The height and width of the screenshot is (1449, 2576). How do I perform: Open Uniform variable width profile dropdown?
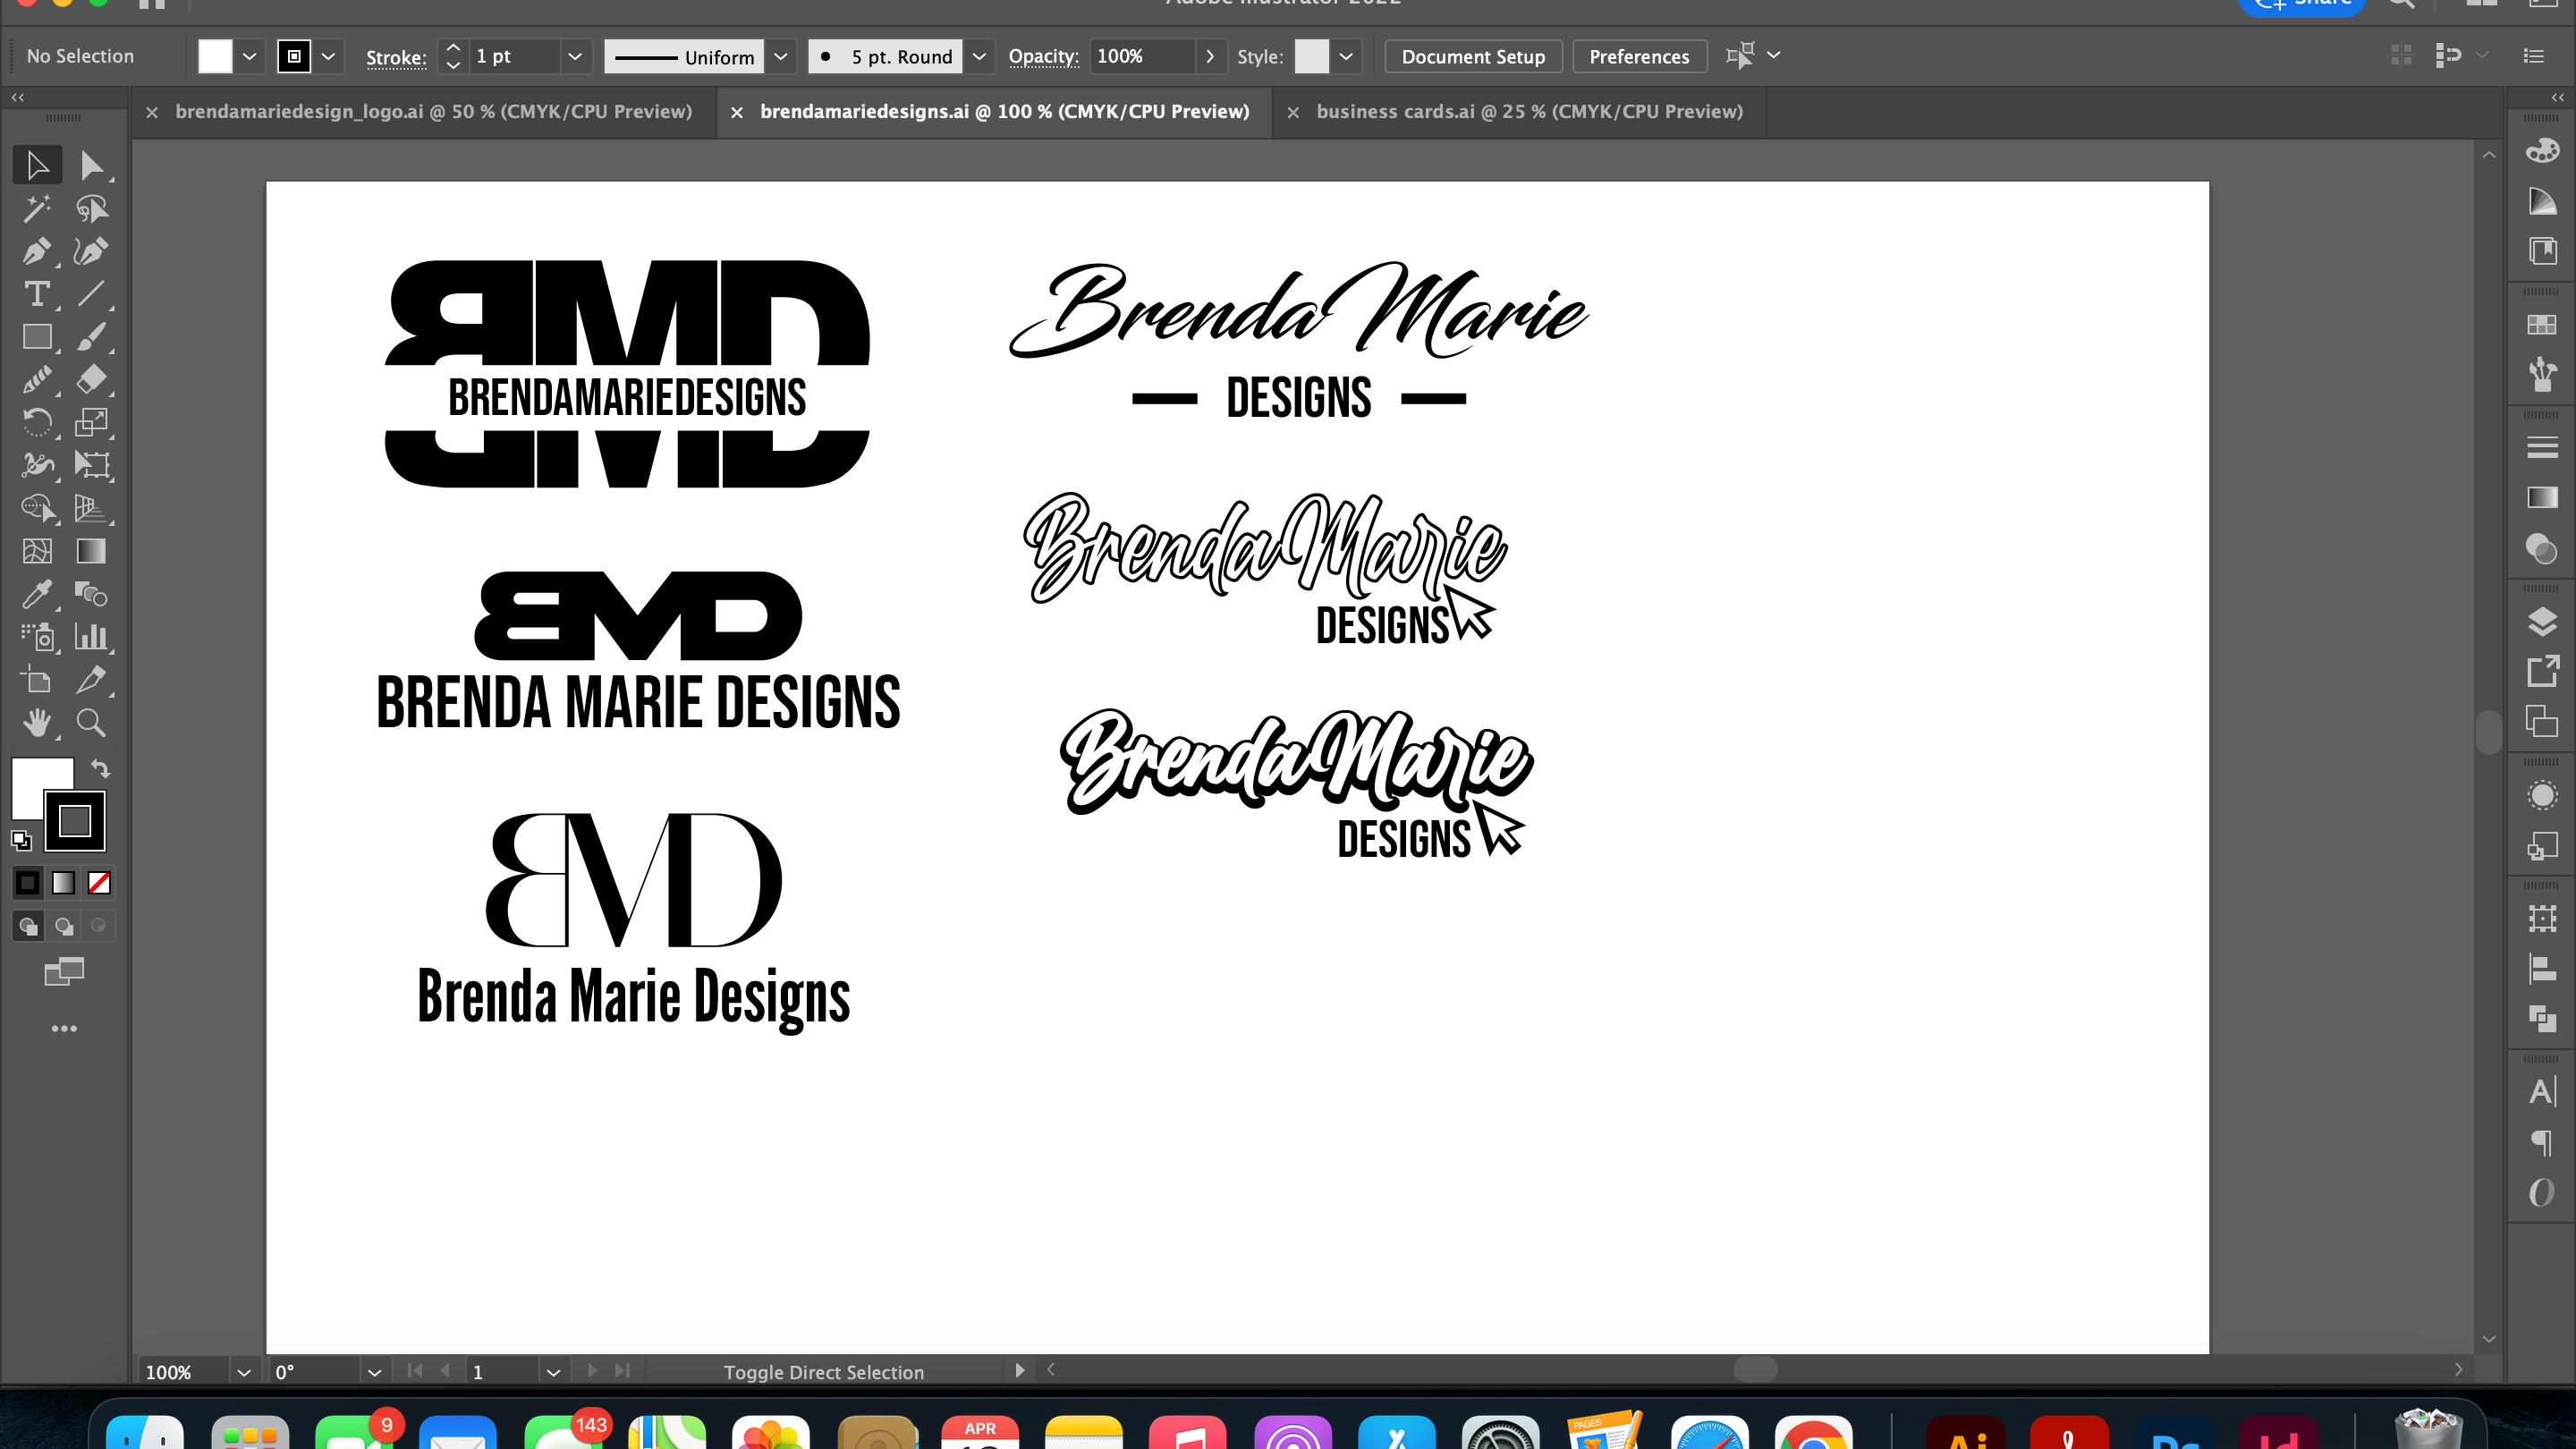pyautogui.click(x=781, y=56)
